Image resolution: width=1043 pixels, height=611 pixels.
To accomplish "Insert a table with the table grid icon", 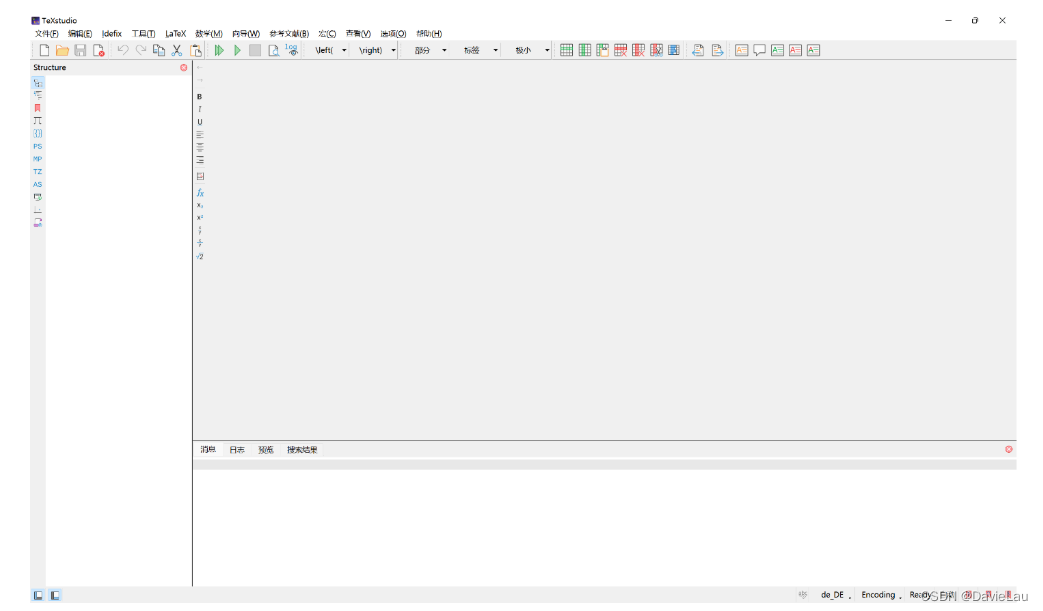I will [565, 49].
